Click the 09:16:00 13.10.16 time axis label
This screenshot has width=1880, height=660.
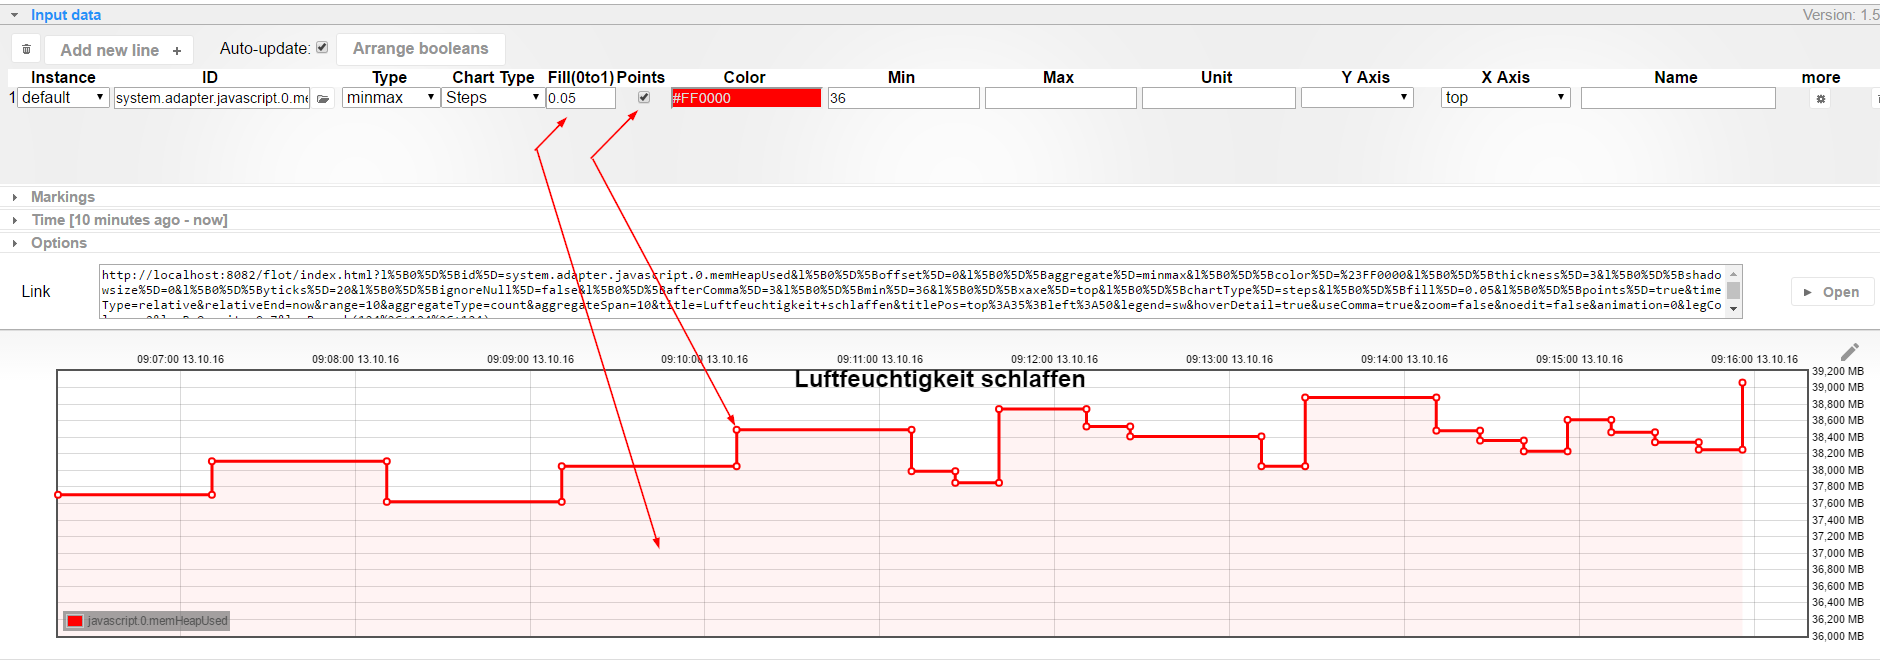(1754, 359)
